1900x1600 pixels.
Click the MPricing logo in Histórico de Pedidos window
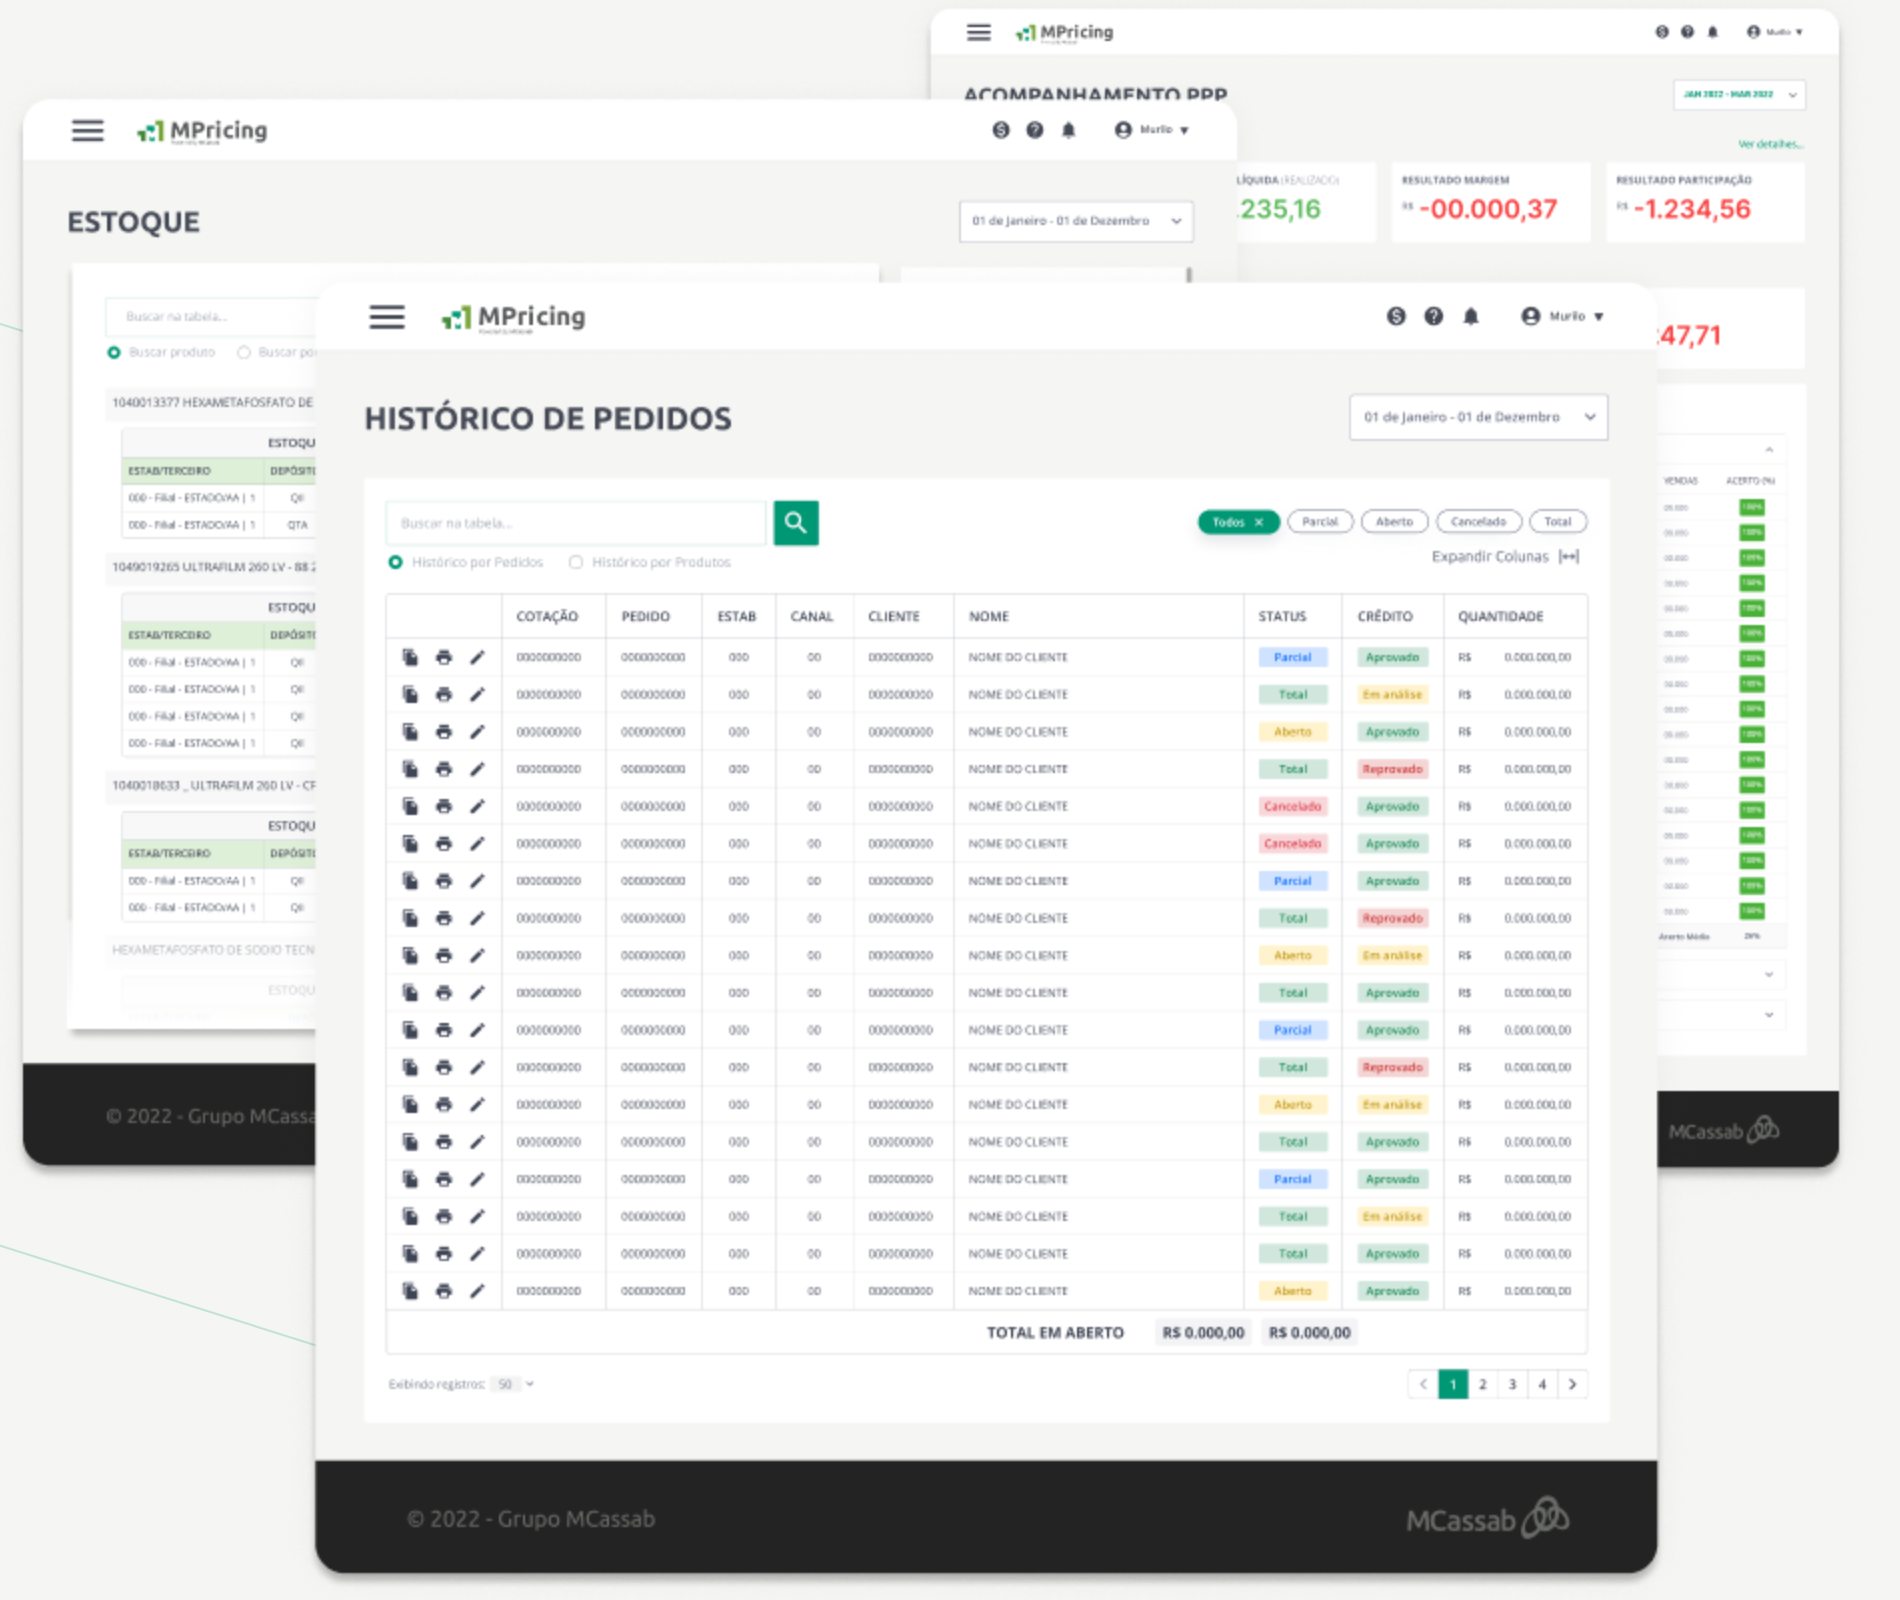[x=513, y=317]
